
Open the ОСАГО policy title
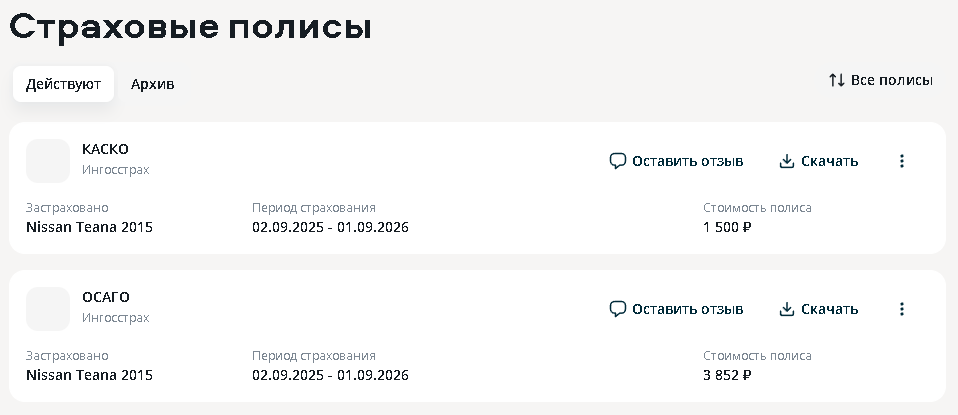[106, 297]
